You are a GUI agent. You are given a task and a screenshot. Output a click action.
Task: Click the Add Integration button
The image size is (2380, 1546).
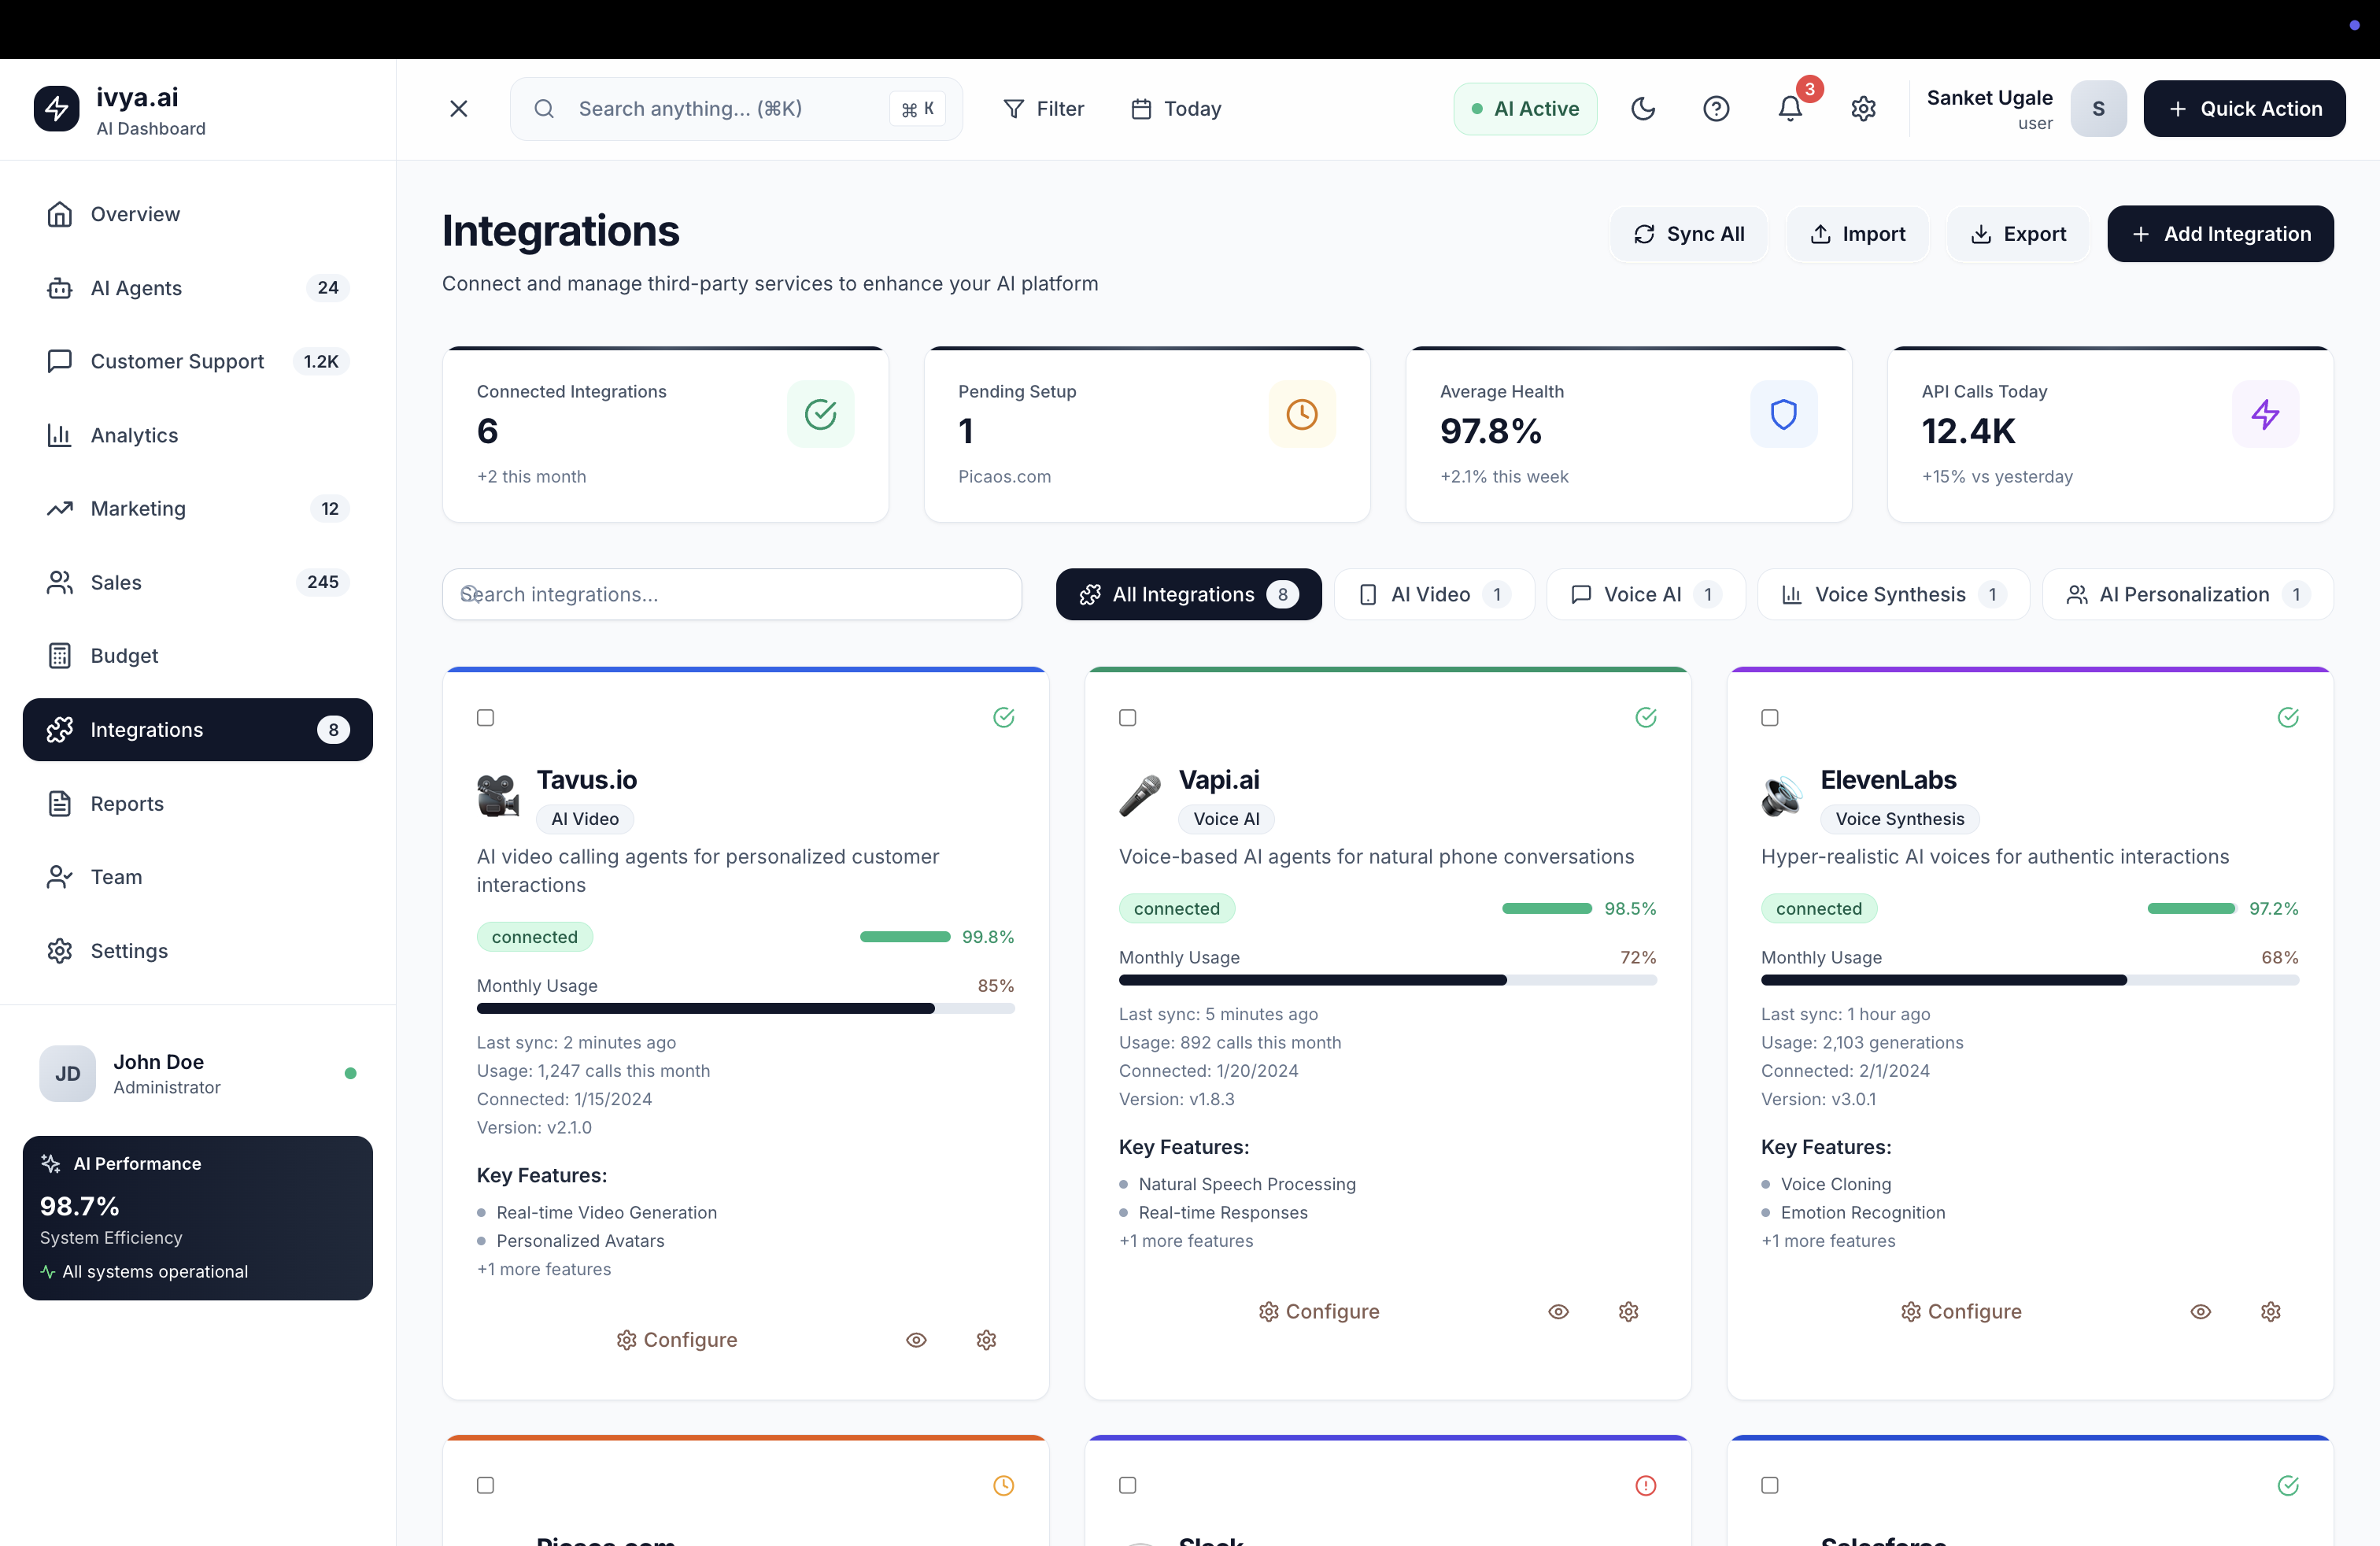[x=2220, y=234]
